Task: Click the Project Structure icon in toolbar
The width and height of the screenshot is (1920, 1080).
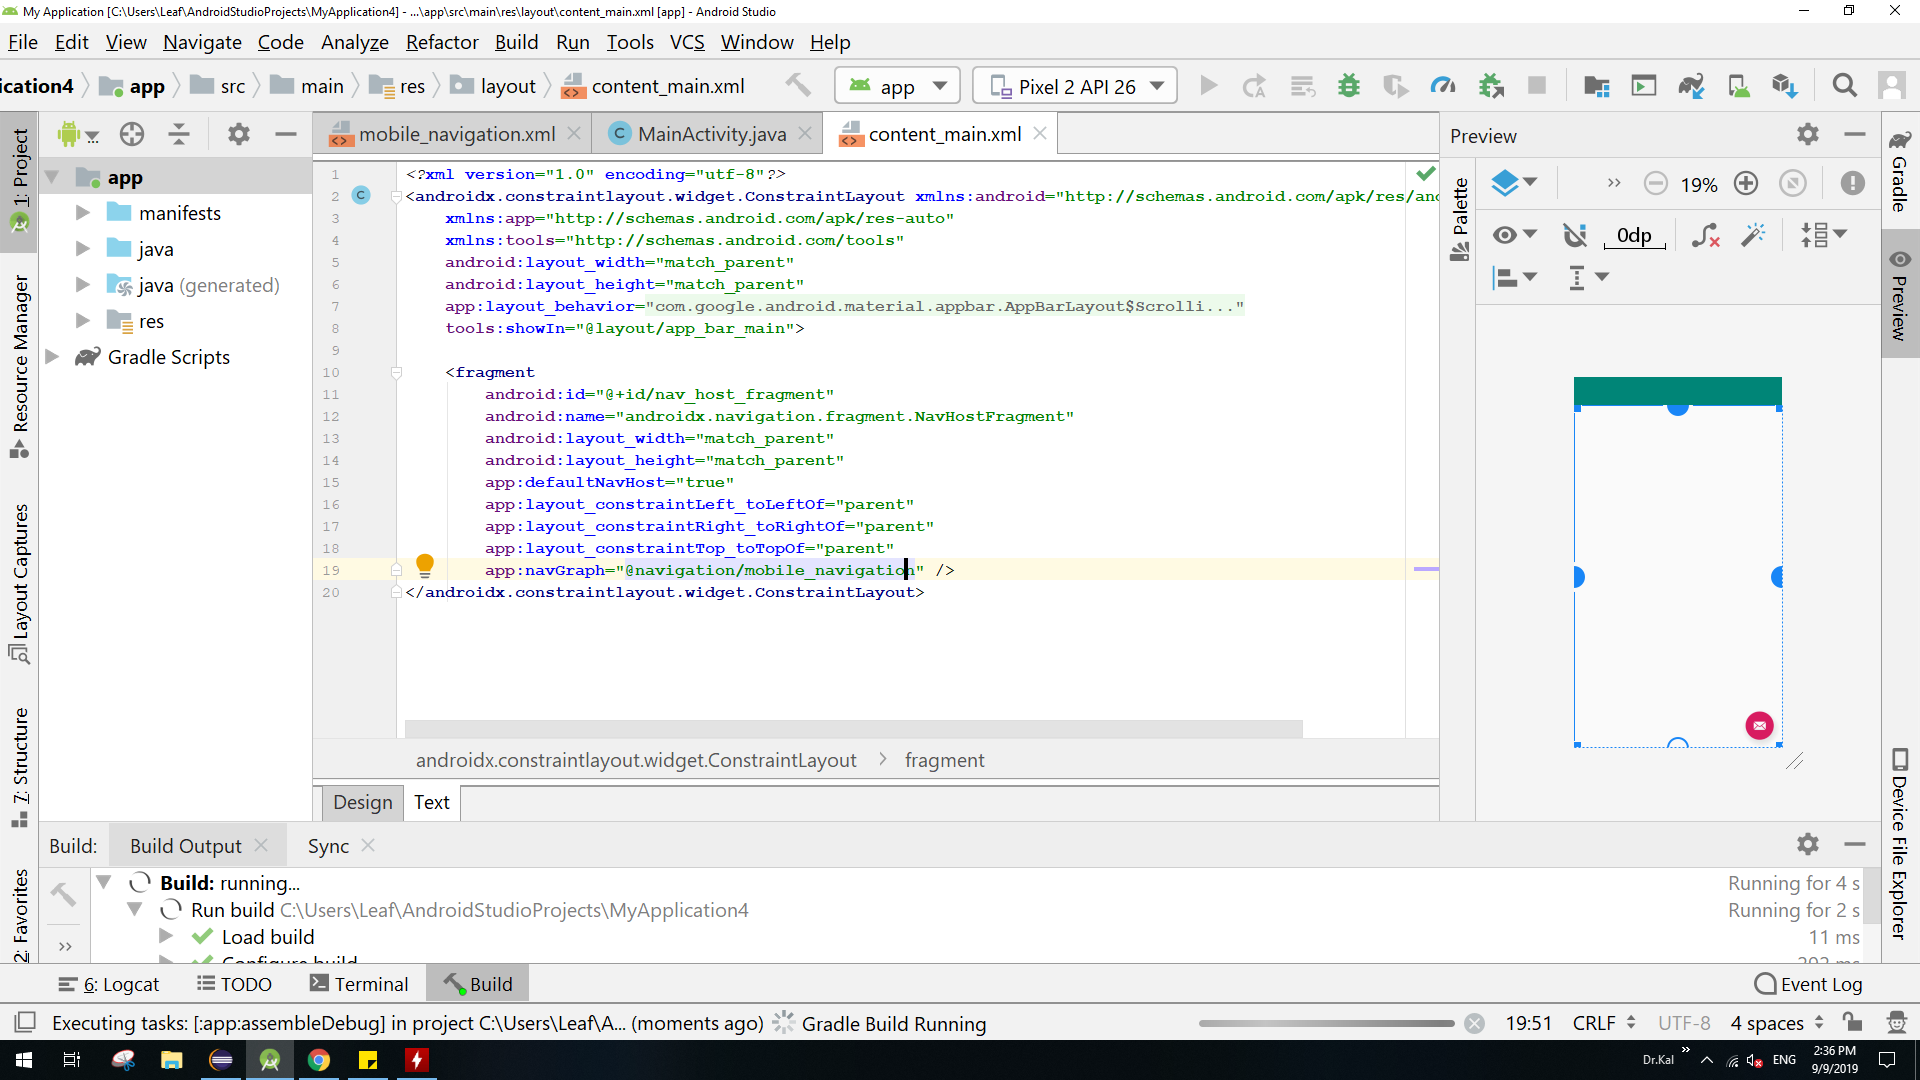Action: pyautogui.click(x=1597, y=86)
